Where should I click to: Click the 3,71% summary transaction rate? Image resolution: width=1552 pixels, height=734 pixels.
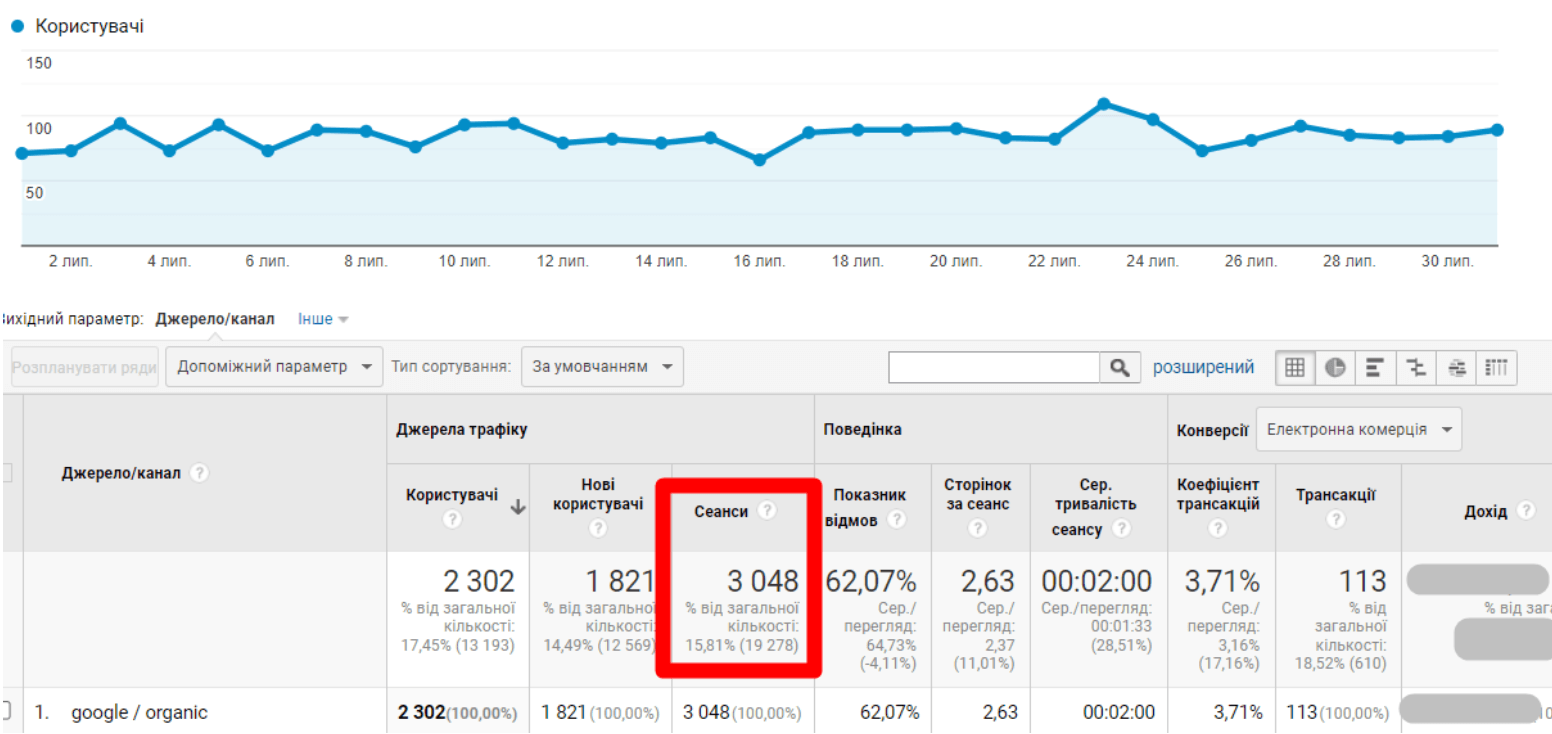tap(1222, 581)
